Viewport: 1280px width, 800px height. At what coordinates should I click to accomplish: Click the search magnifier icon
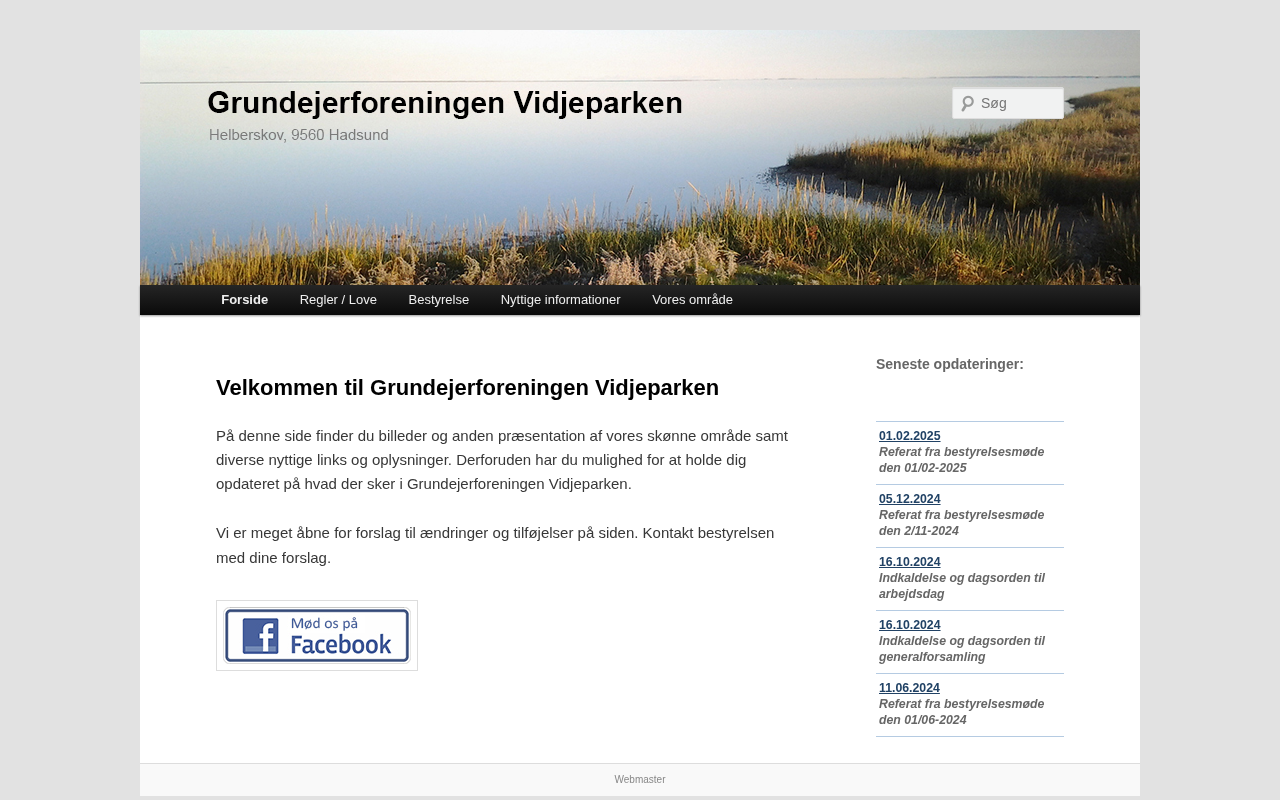pos(967,103)
